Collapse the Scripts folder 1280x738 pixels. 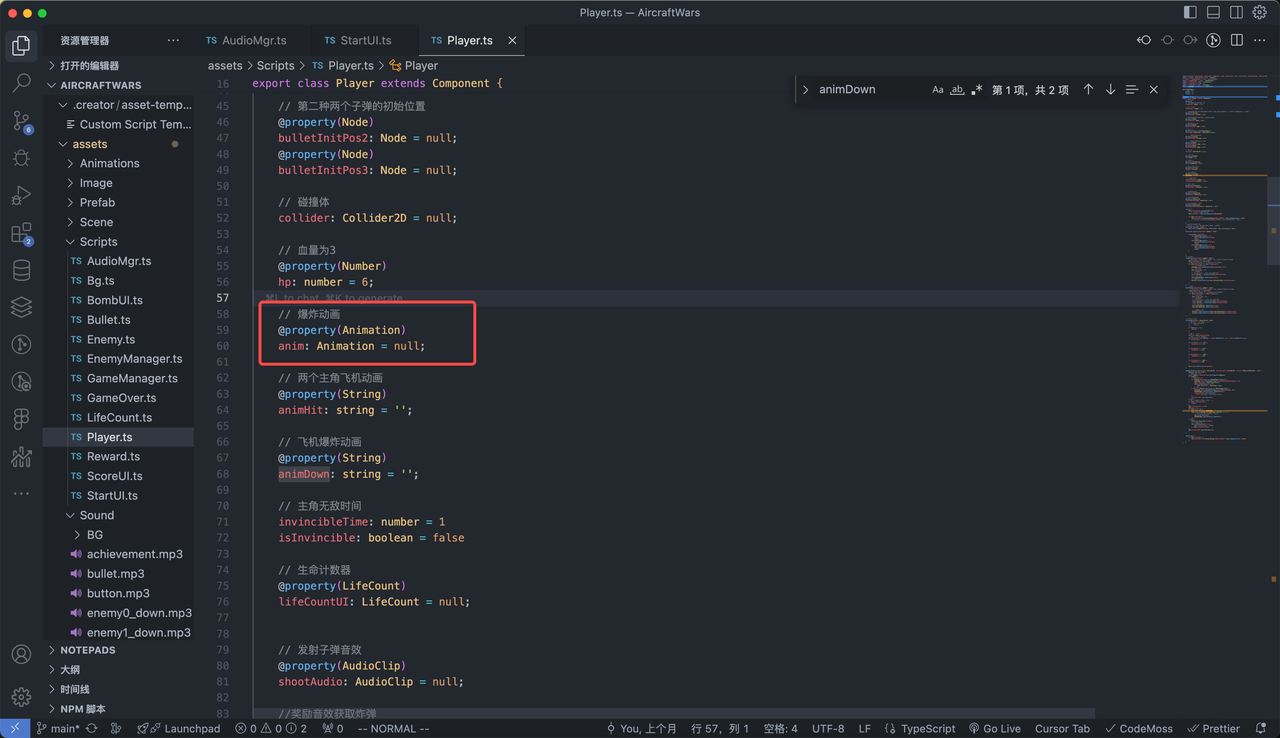tap(98, 242)
